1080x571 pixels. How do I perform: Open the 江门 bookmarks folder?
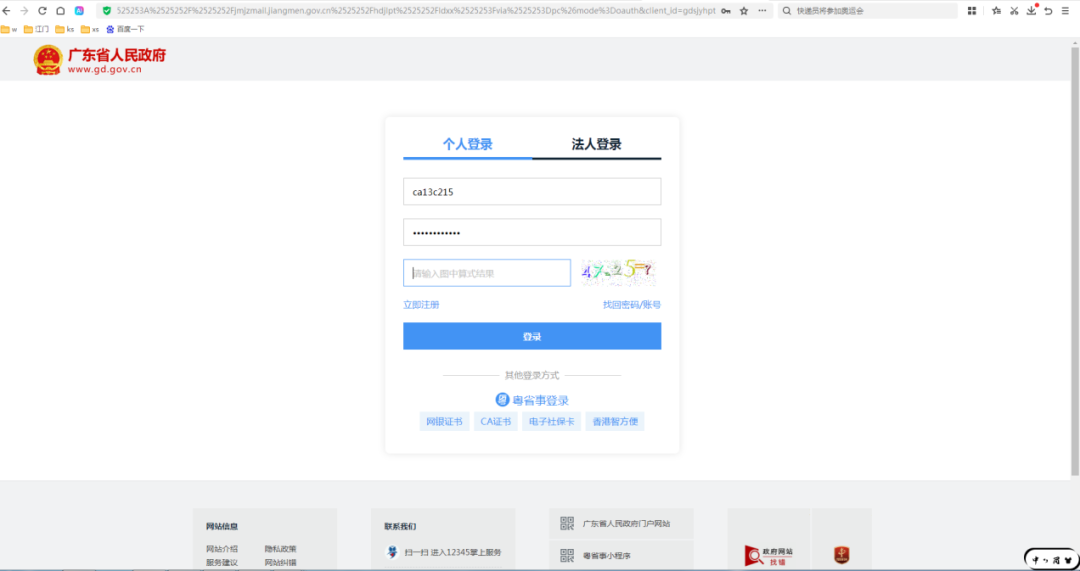(36, 29)
